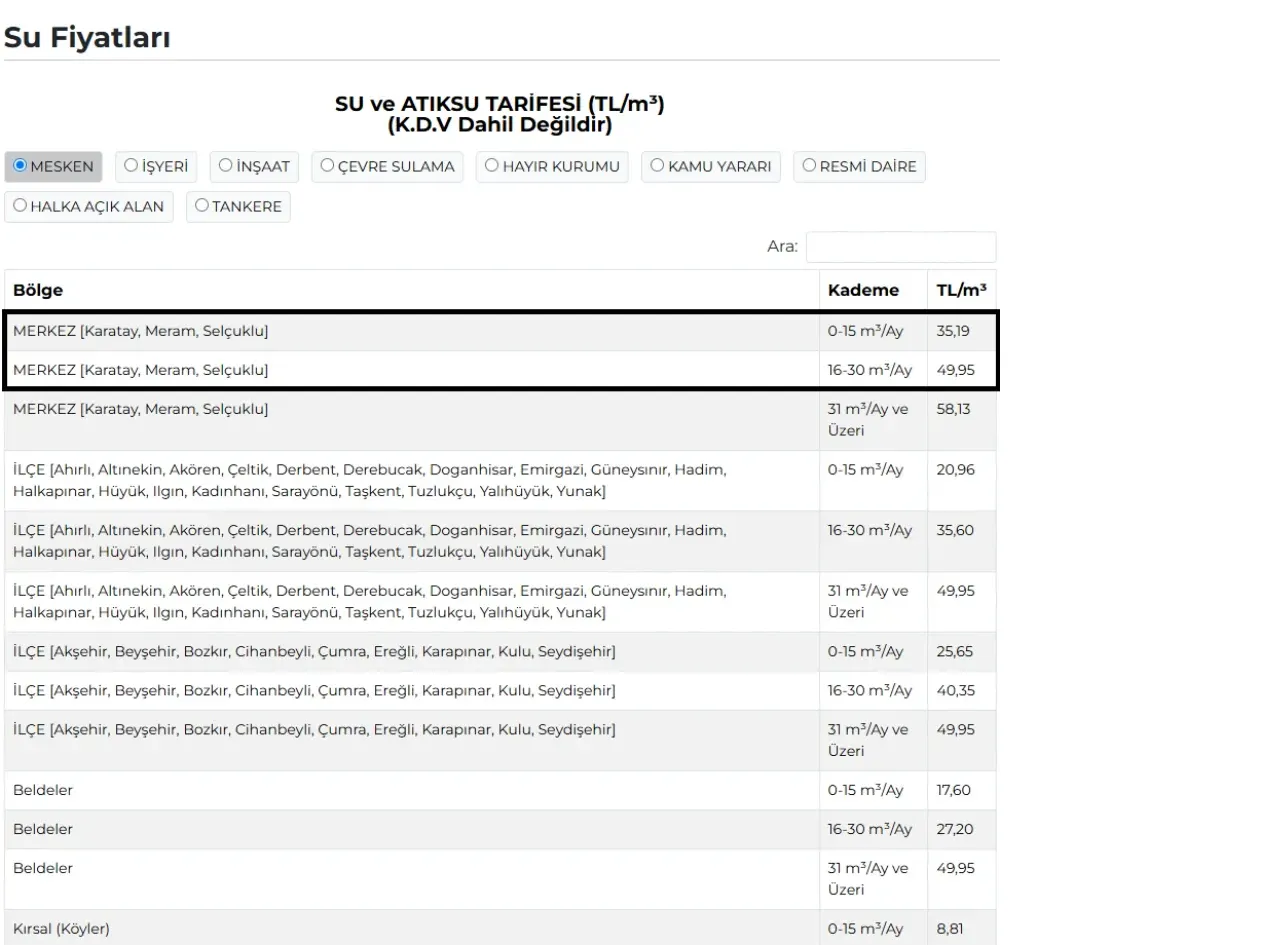Click the Ara search input field
This screenshot has width=1280, height=945.
tap(900, 247)
